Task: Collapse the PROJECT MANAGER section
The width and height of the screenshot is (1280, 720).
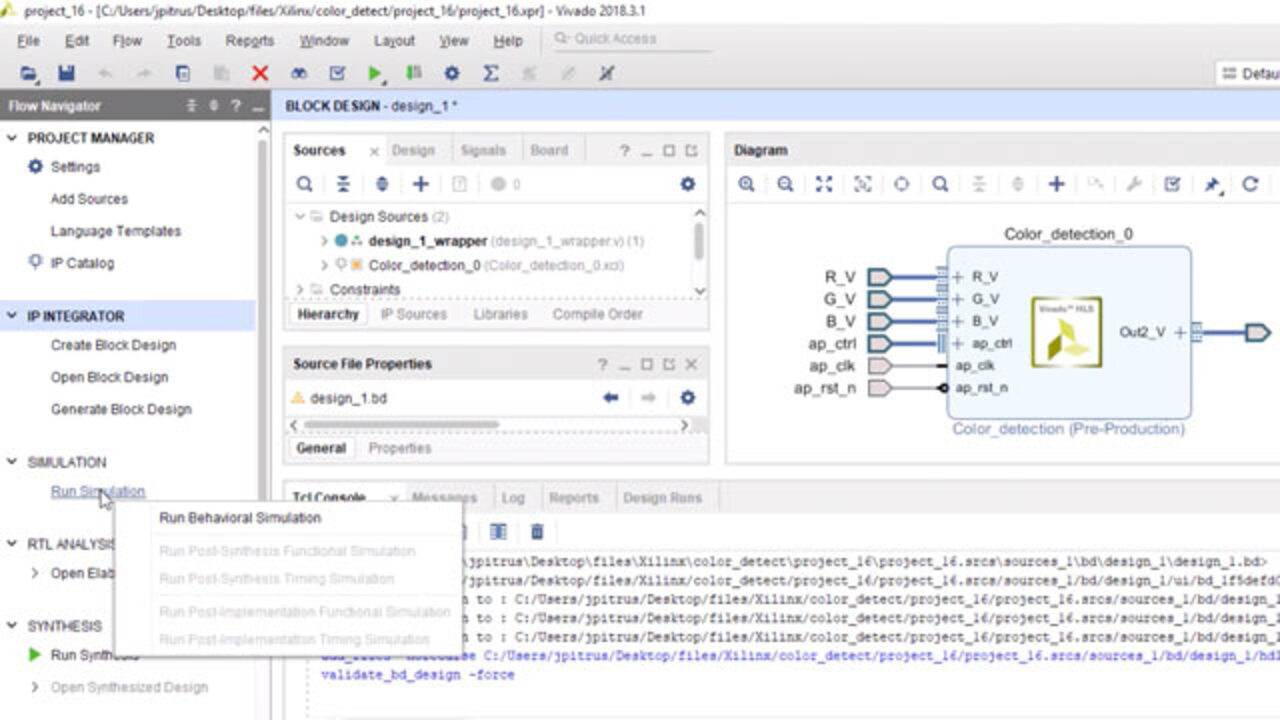Action: coord(13,138)
